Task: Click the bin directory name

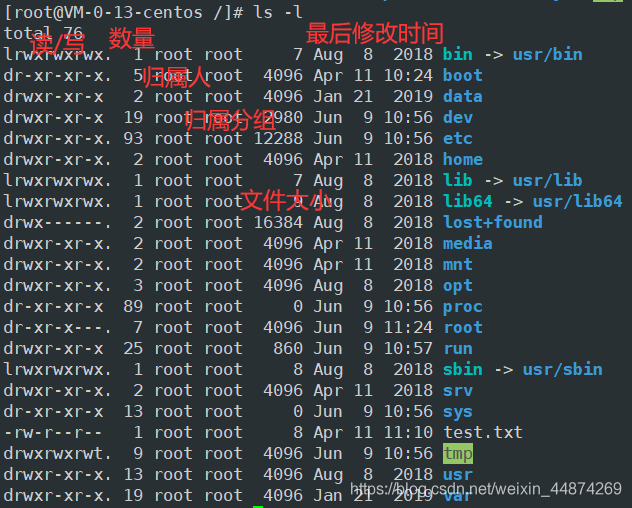Action: pyautogui.click(x=457, y=54)
